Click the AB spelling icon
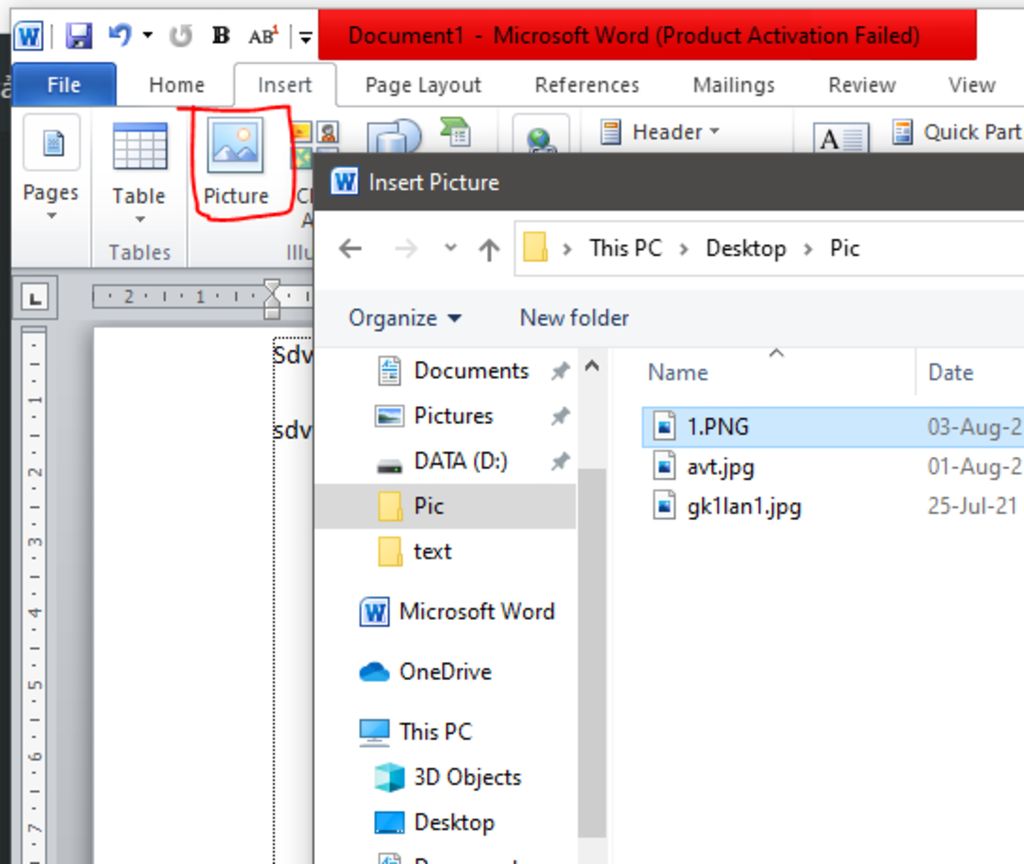This screenshot has width=1024, height=864. click(x=263, y=35)
